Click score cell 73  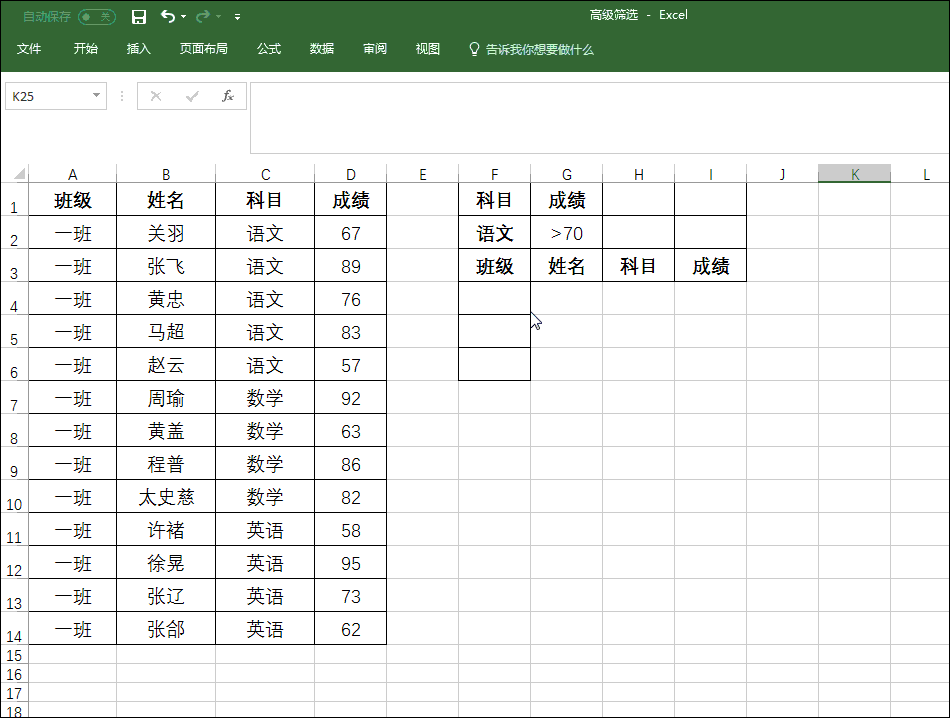coord(351,596)
